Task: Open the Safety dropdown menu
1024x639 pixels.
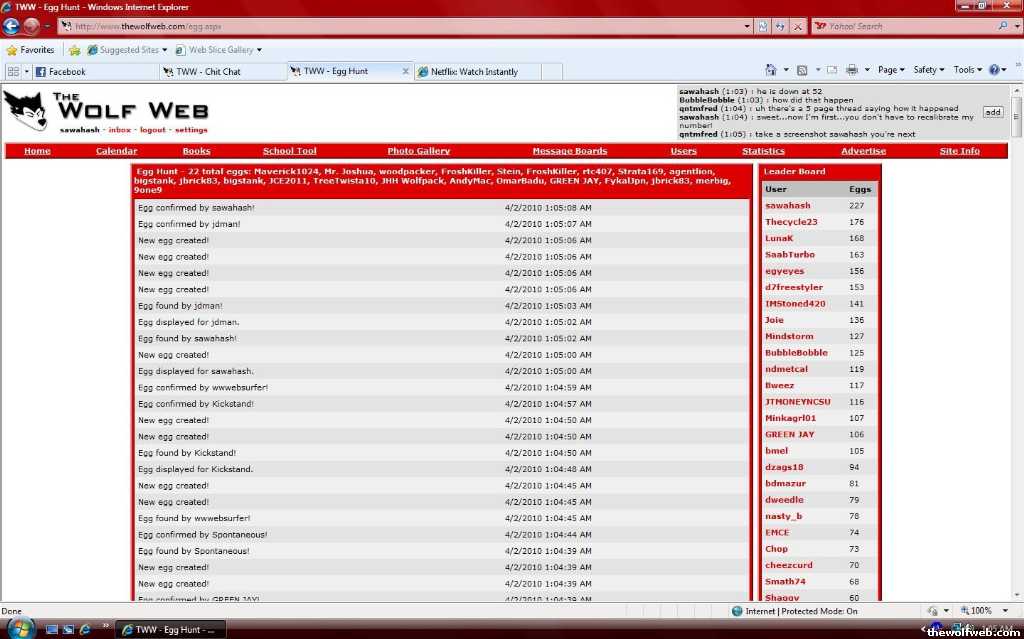Action: click(929, 70)
